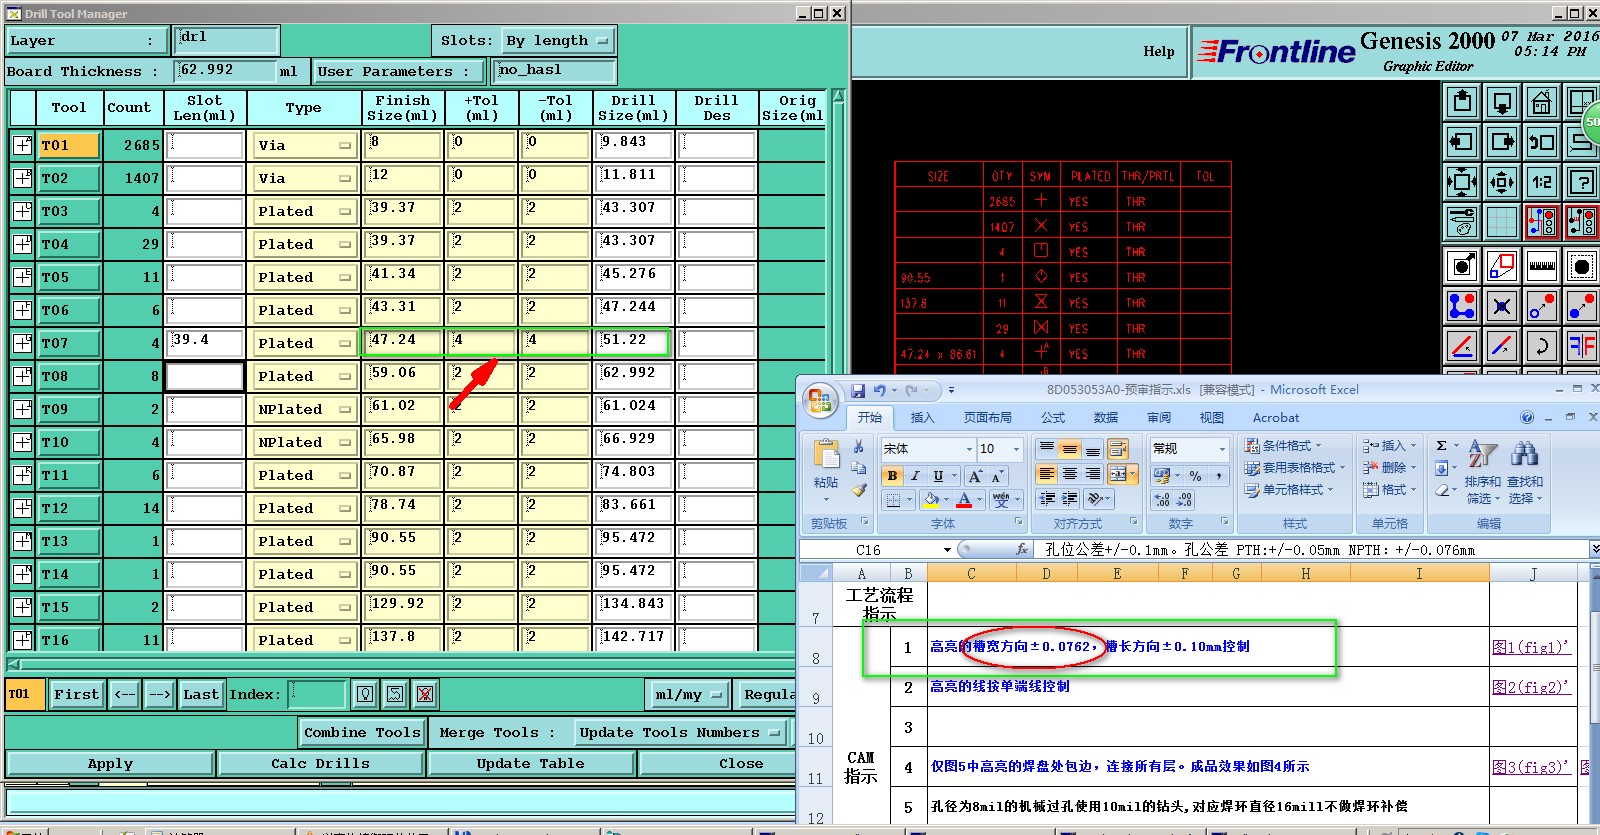Screen dimensions: 1600x835
Task: Click the Slot Len field of tool T07
Action: pyautogui.click(x=206, y=343)
